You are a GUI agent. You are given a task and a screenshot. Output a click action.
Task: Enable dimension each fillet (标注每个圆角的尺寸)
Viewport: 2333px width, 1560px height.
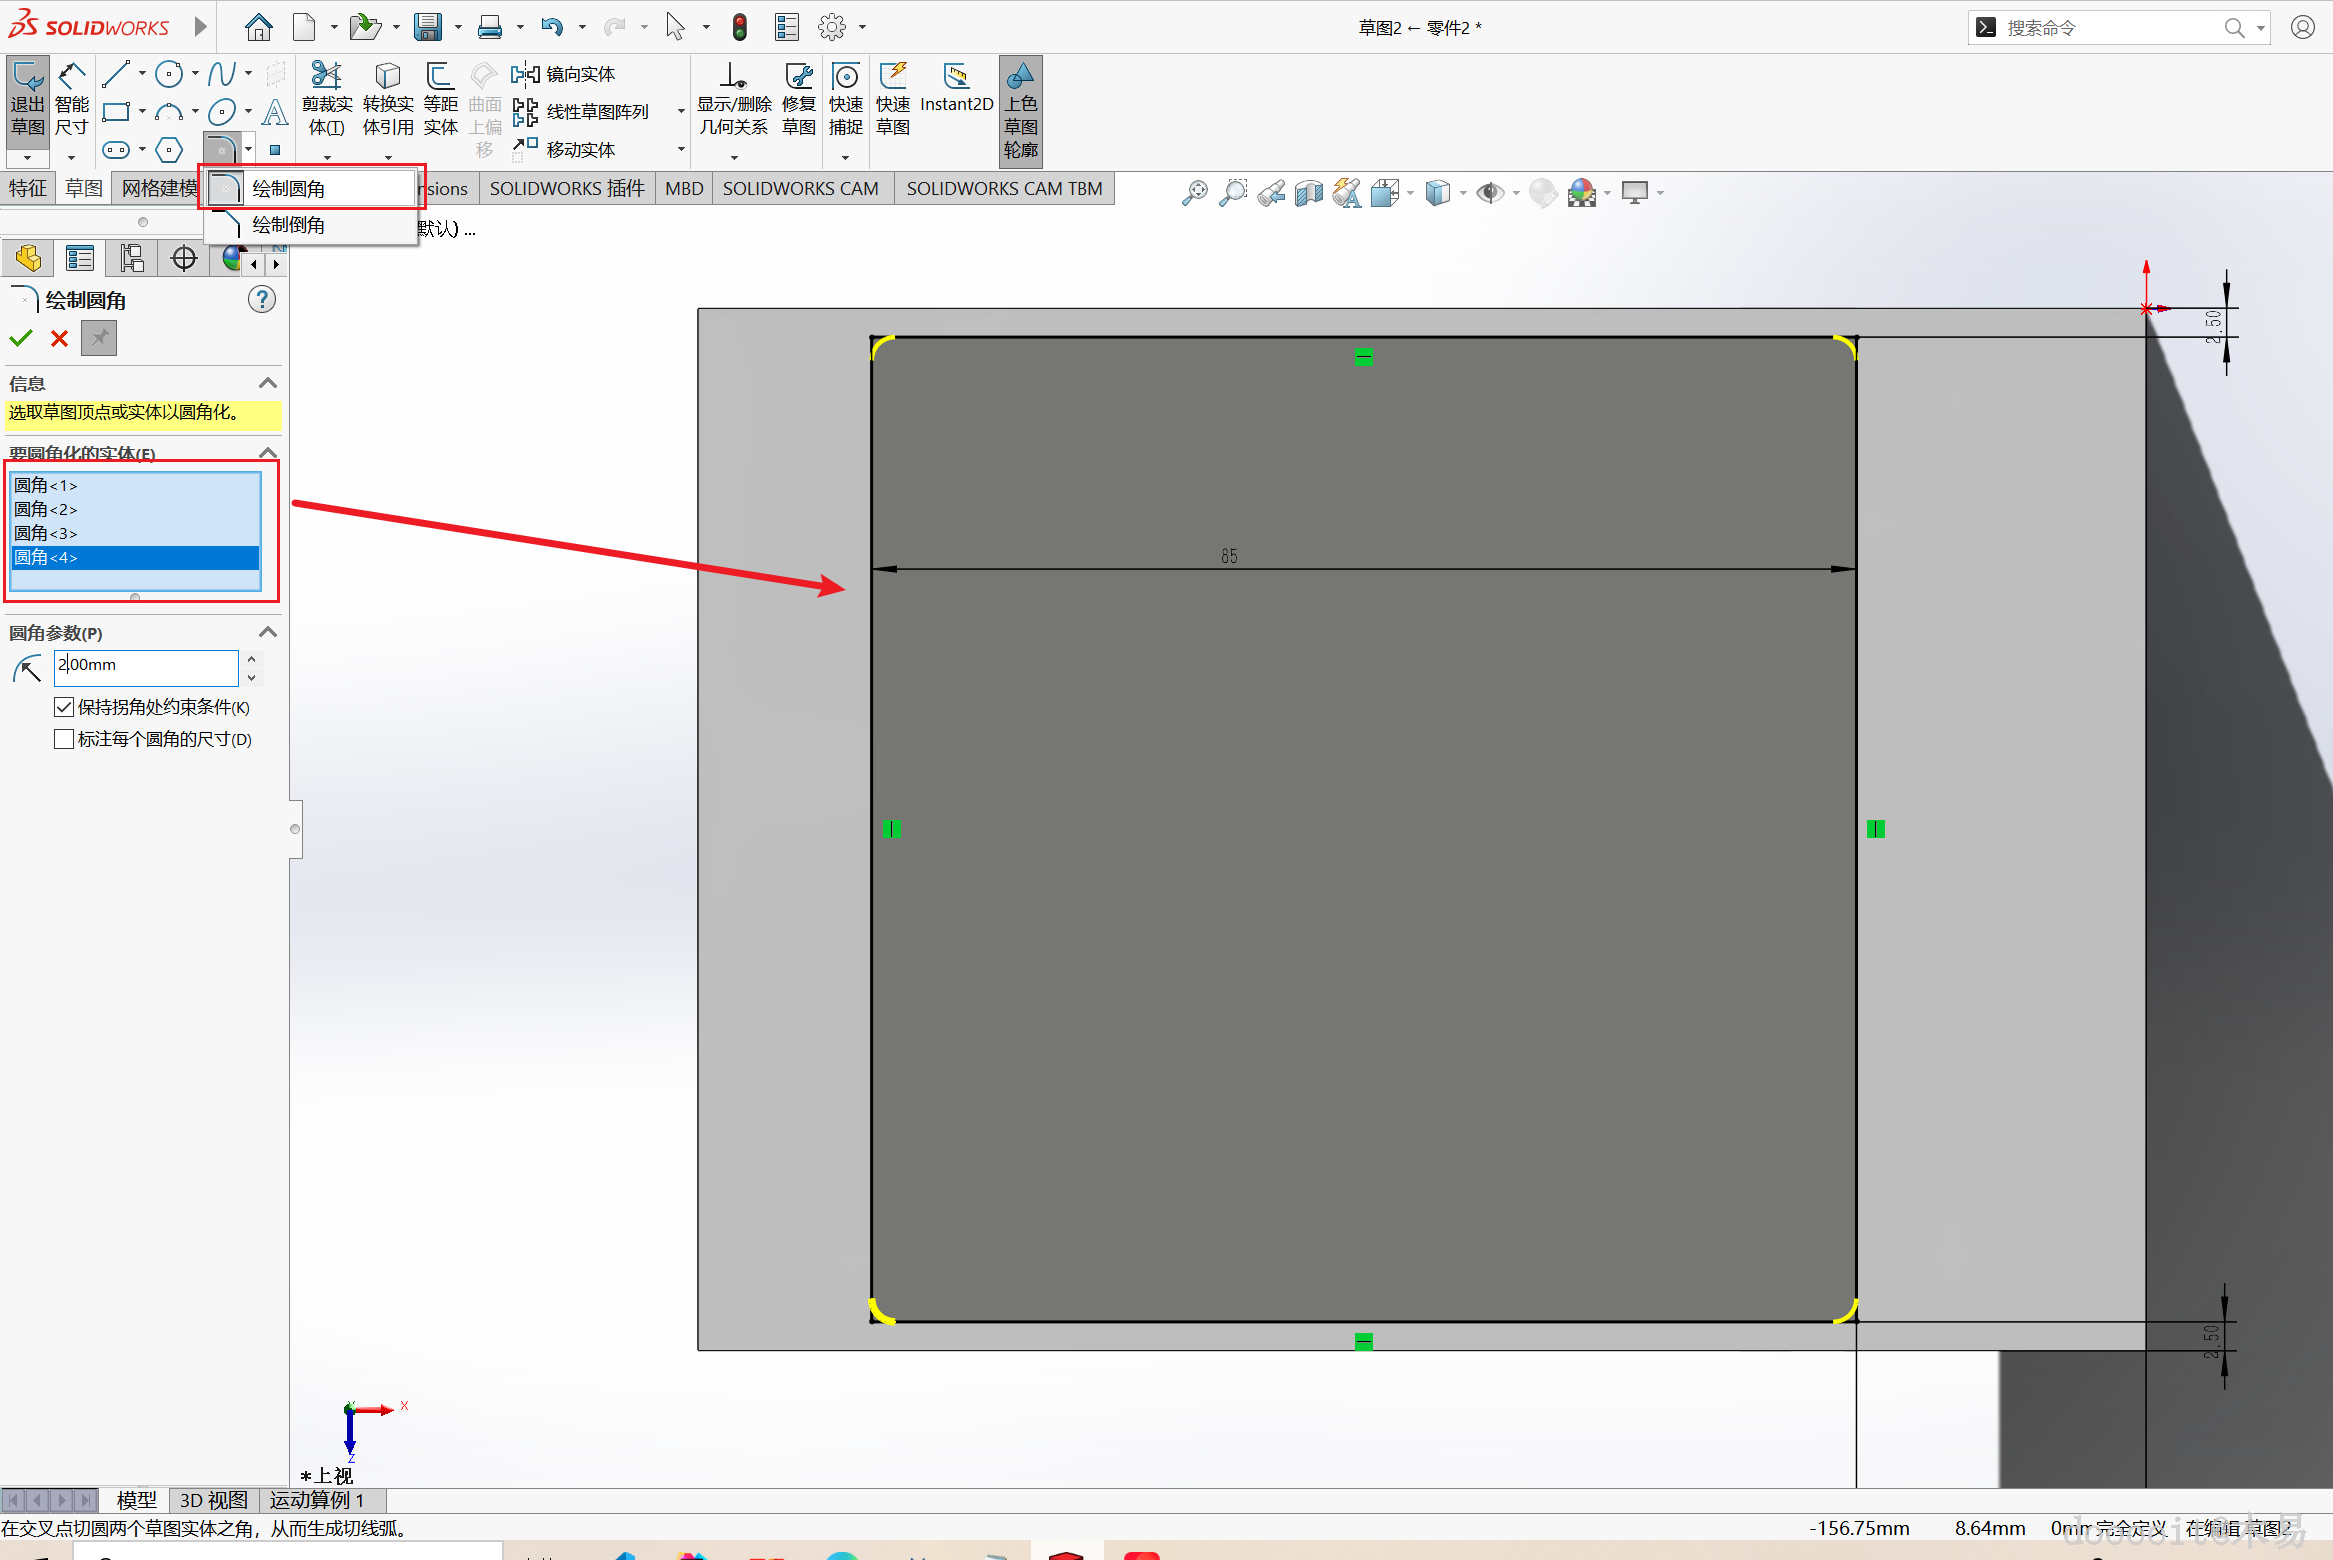[x=65, y=739]
